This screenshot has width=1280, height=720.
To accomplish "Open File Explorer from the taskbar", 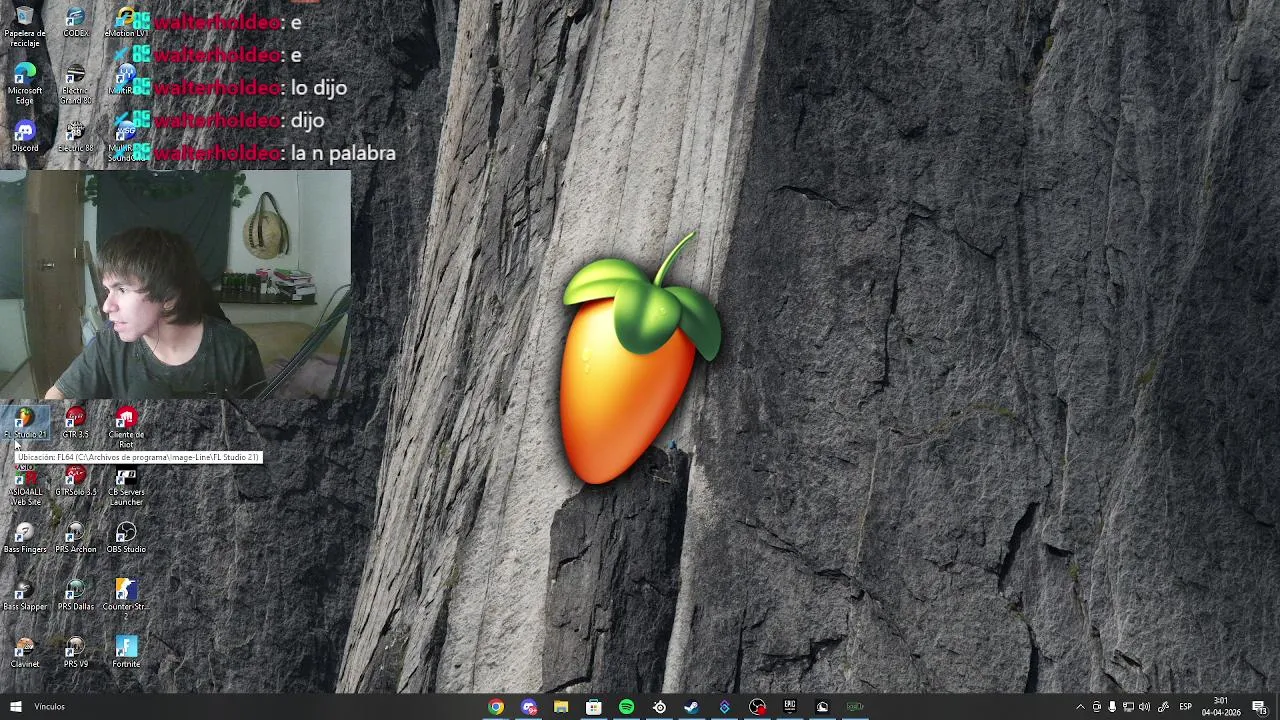I will tap(561, 707).
